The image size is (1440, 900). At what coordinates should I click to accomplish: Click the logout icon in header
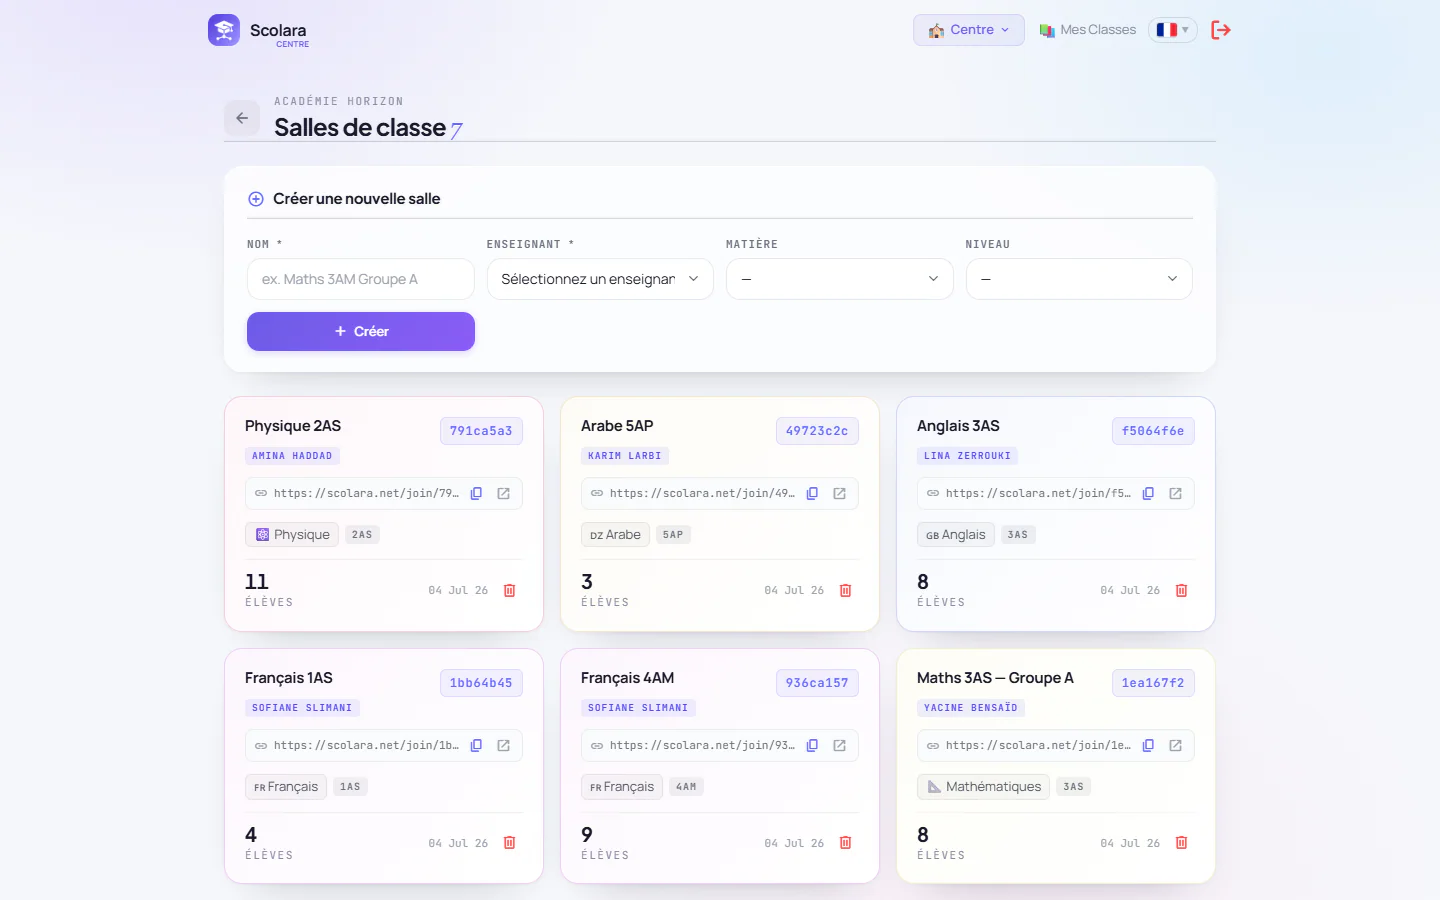(x=1220, y=30)
